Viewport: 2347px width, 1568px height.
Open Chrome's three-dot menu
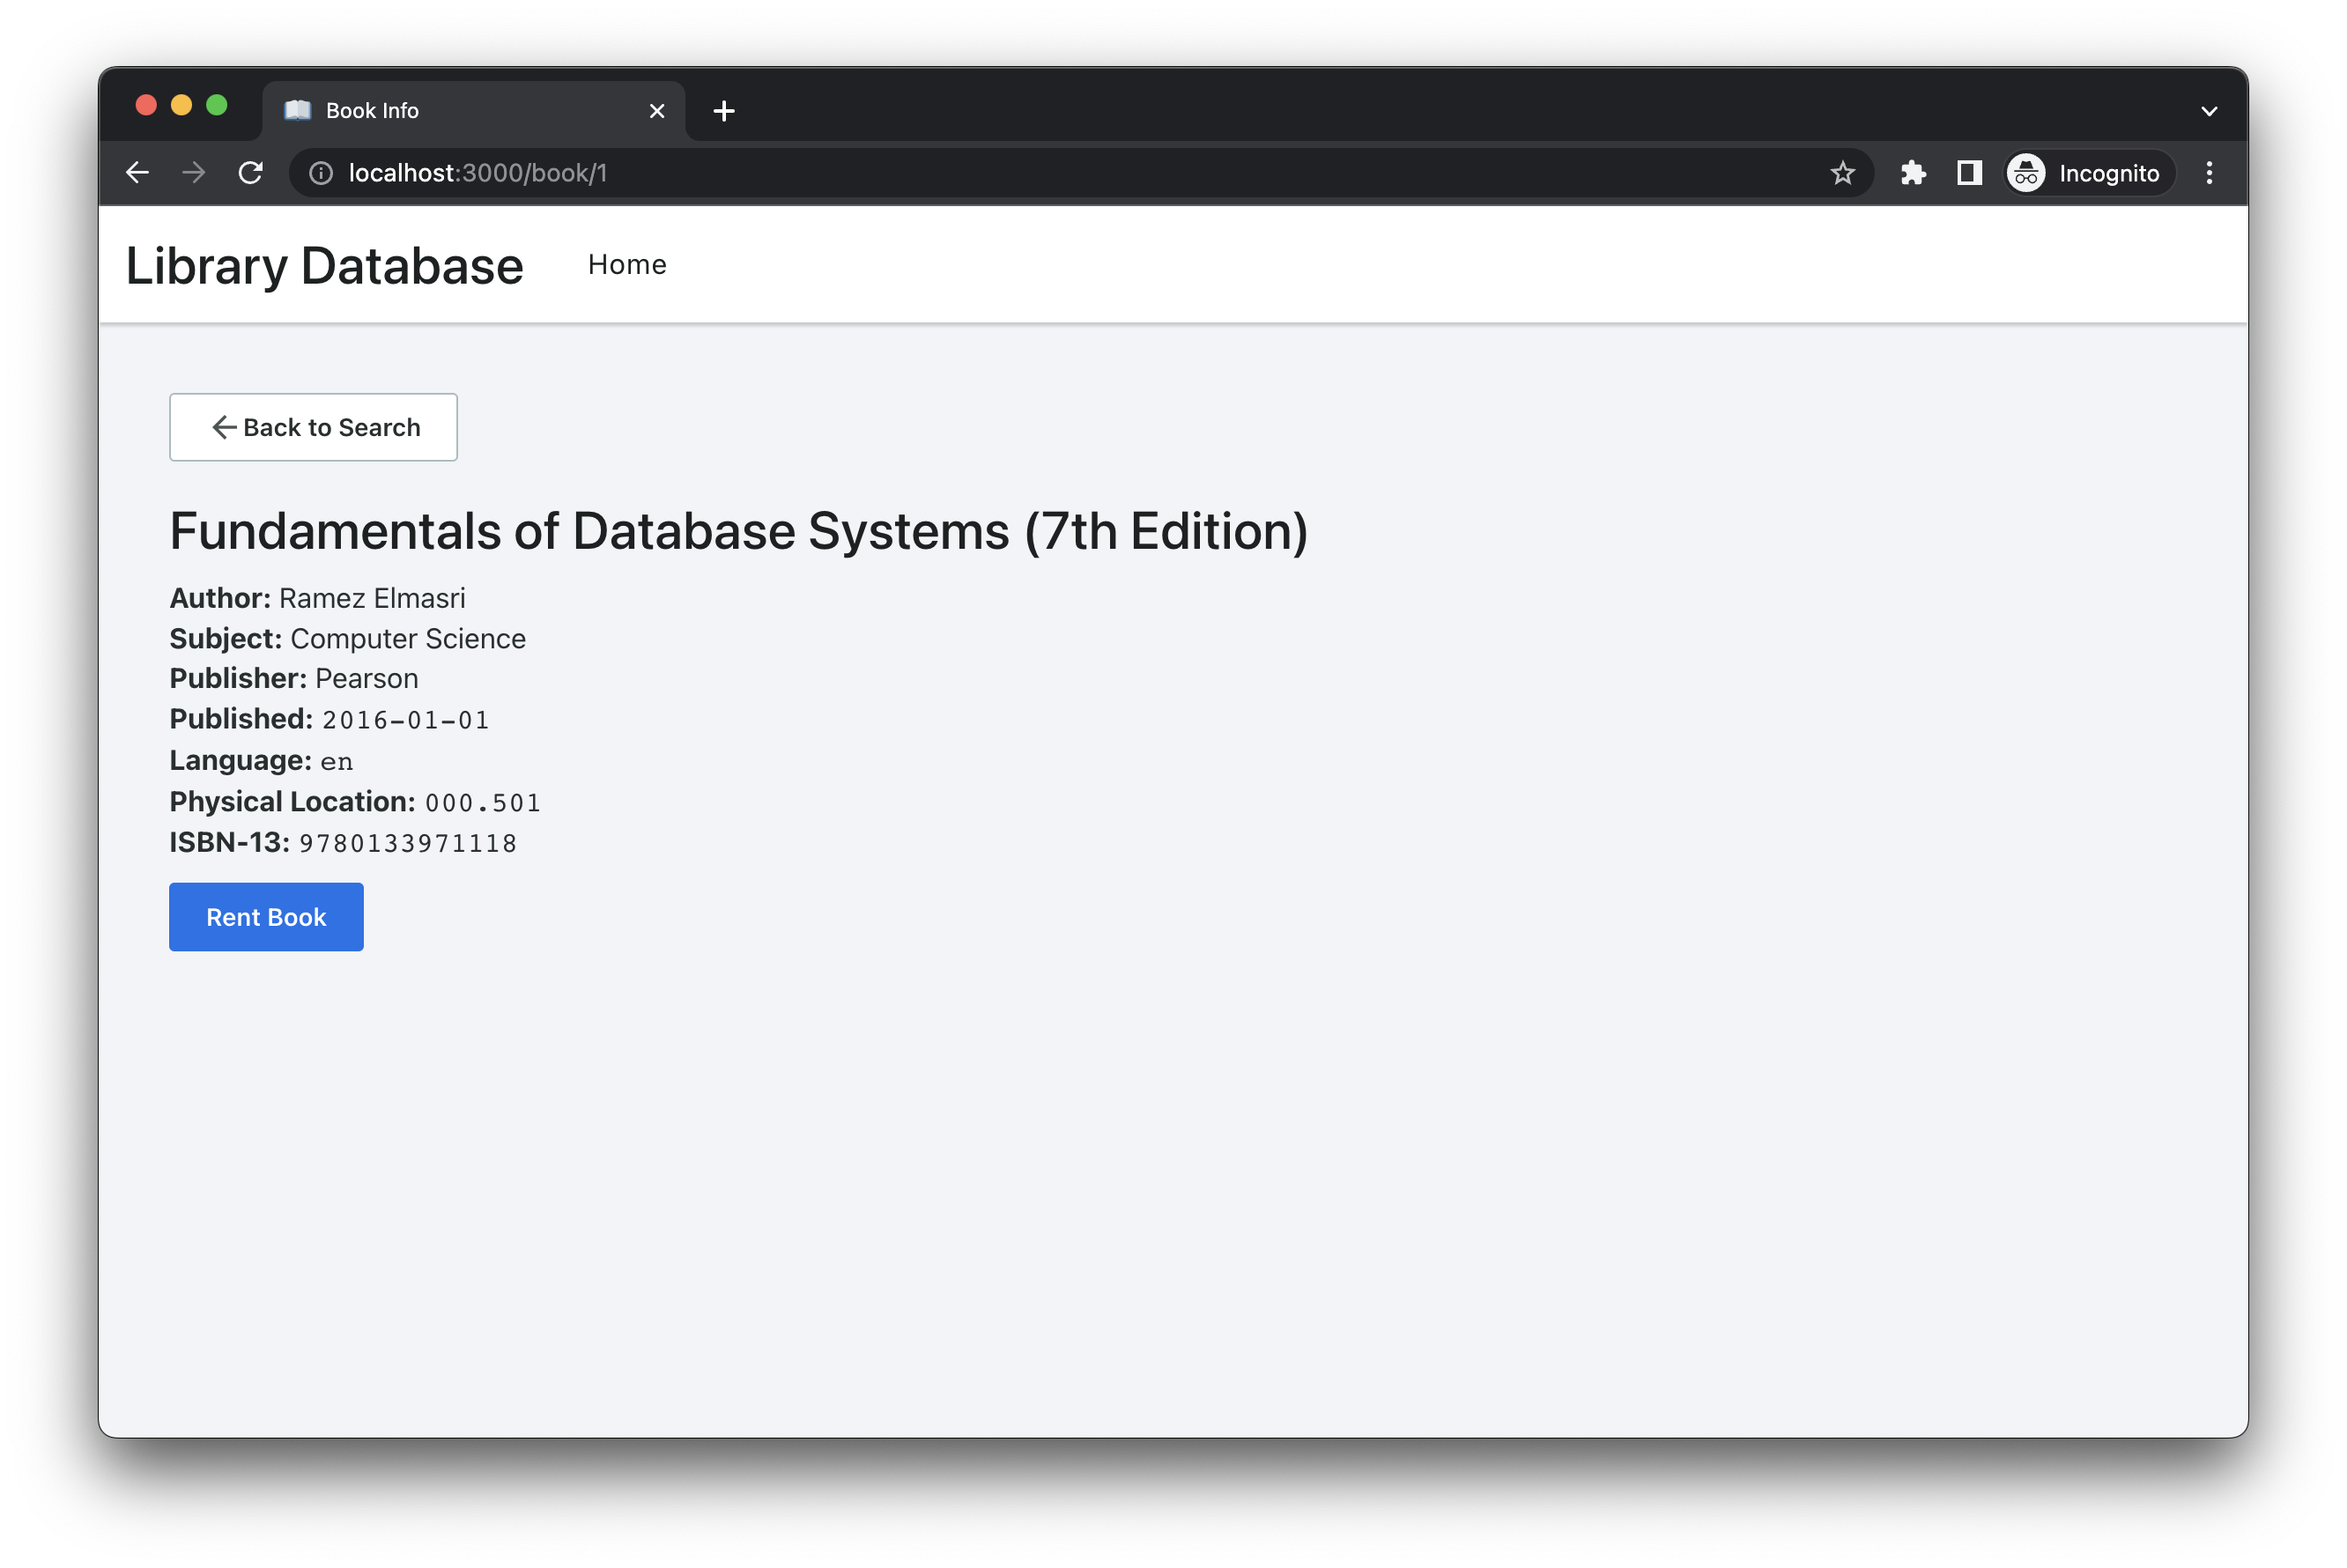point(2209,173)
